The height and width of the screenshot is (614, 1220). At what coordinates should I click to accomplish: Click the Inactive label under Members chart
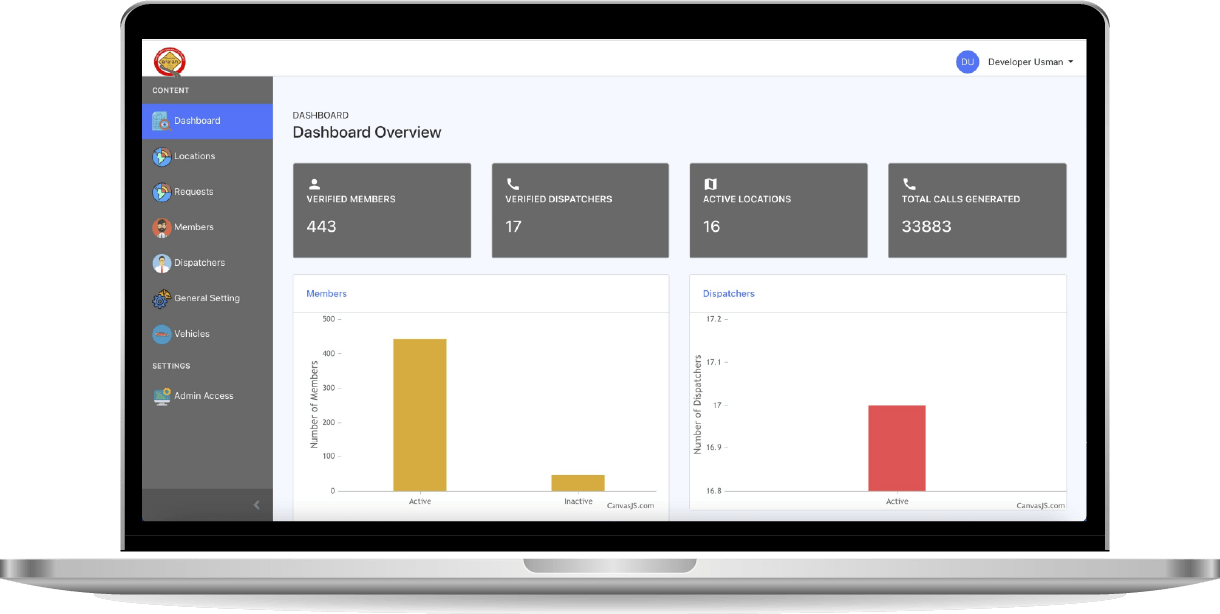tap(578, 501)
